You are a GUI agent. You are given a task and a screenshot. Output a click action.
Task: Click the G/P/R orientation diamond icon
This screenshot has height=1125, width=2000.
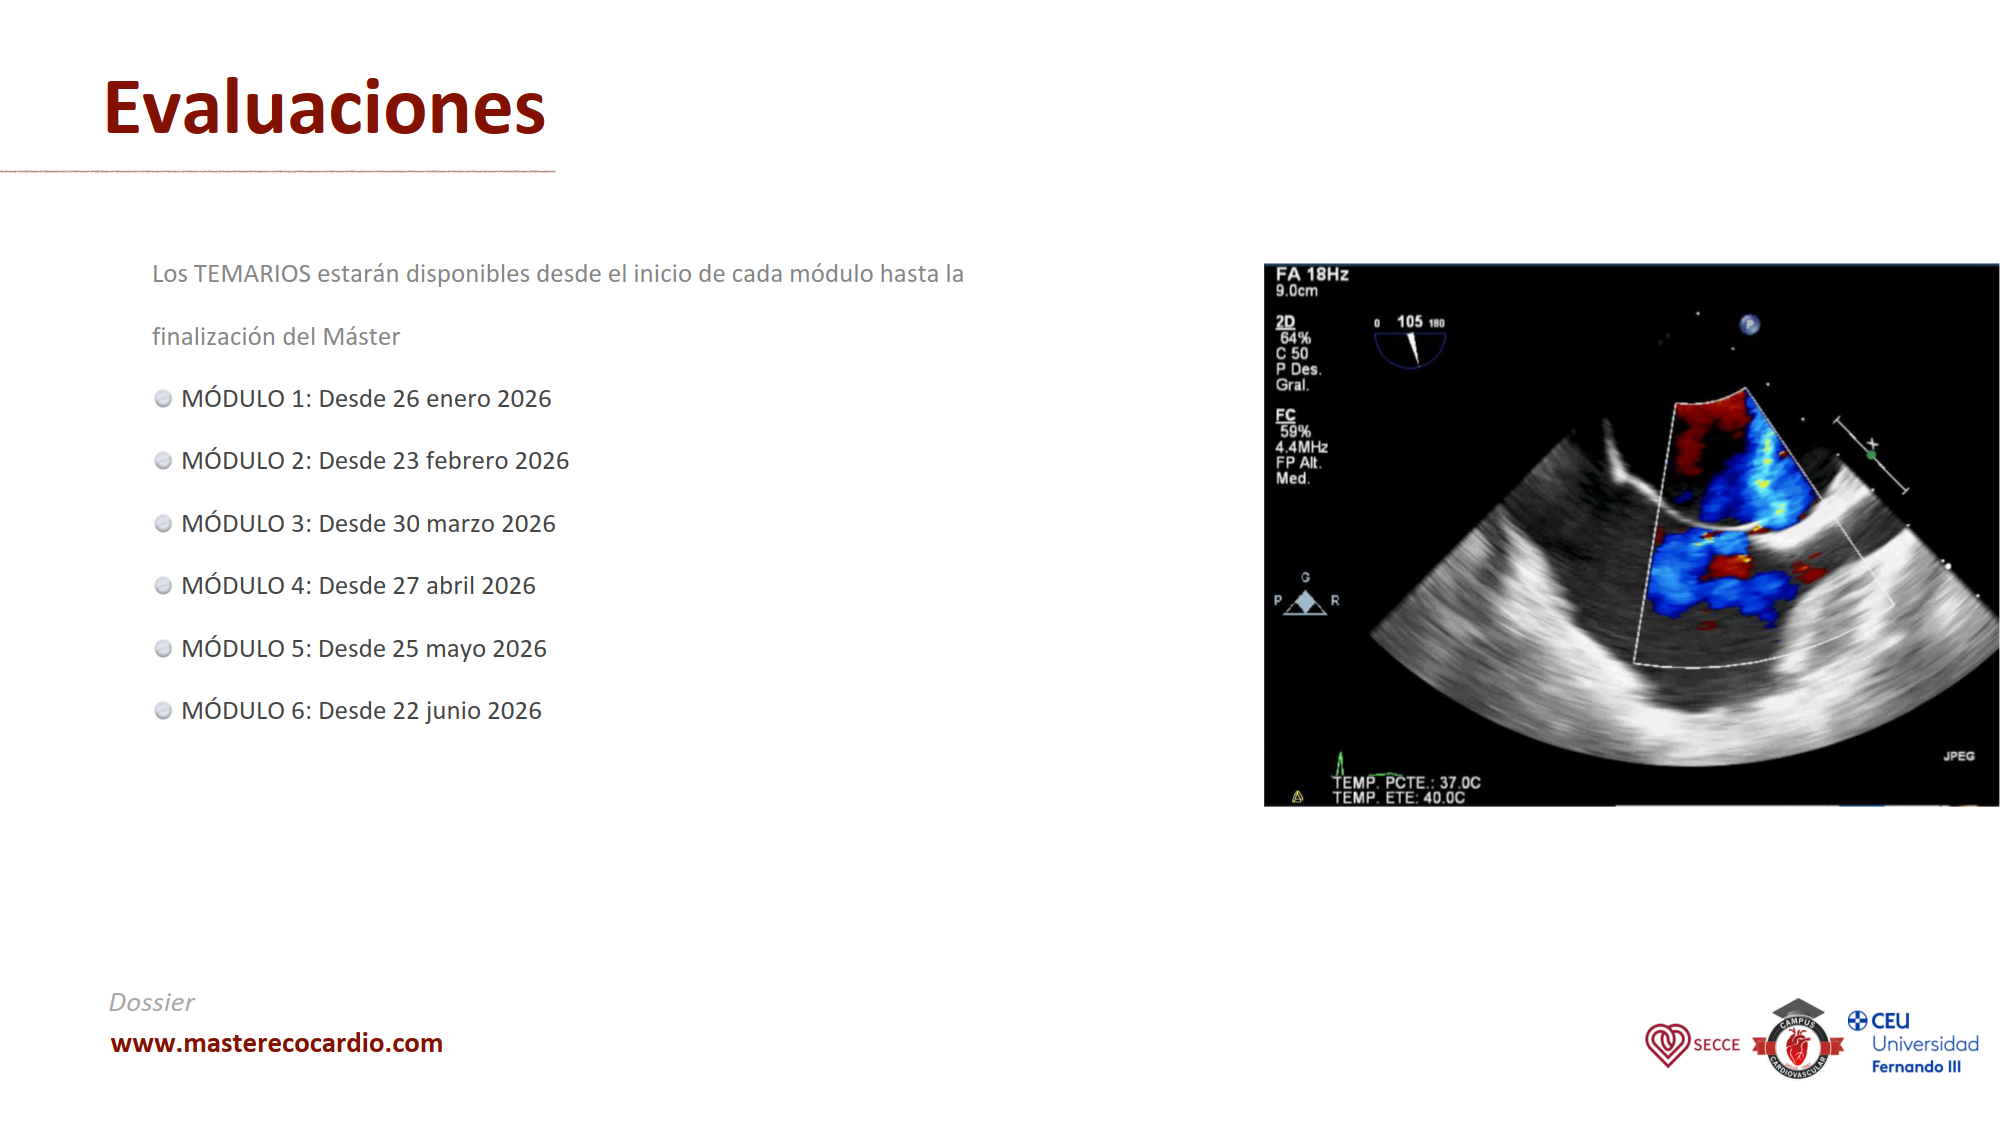tap(1305, 602)
